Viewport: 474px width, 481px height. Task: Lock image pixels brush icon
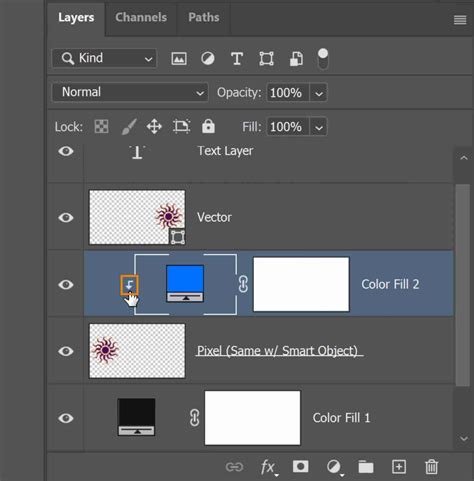pos(129,127)
